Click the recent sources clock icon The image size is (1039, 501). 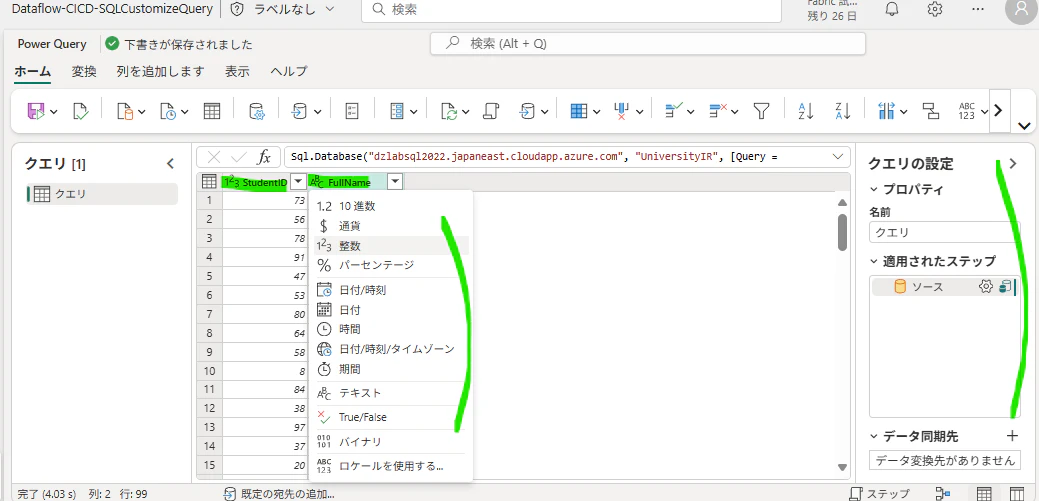coord(168,111)
